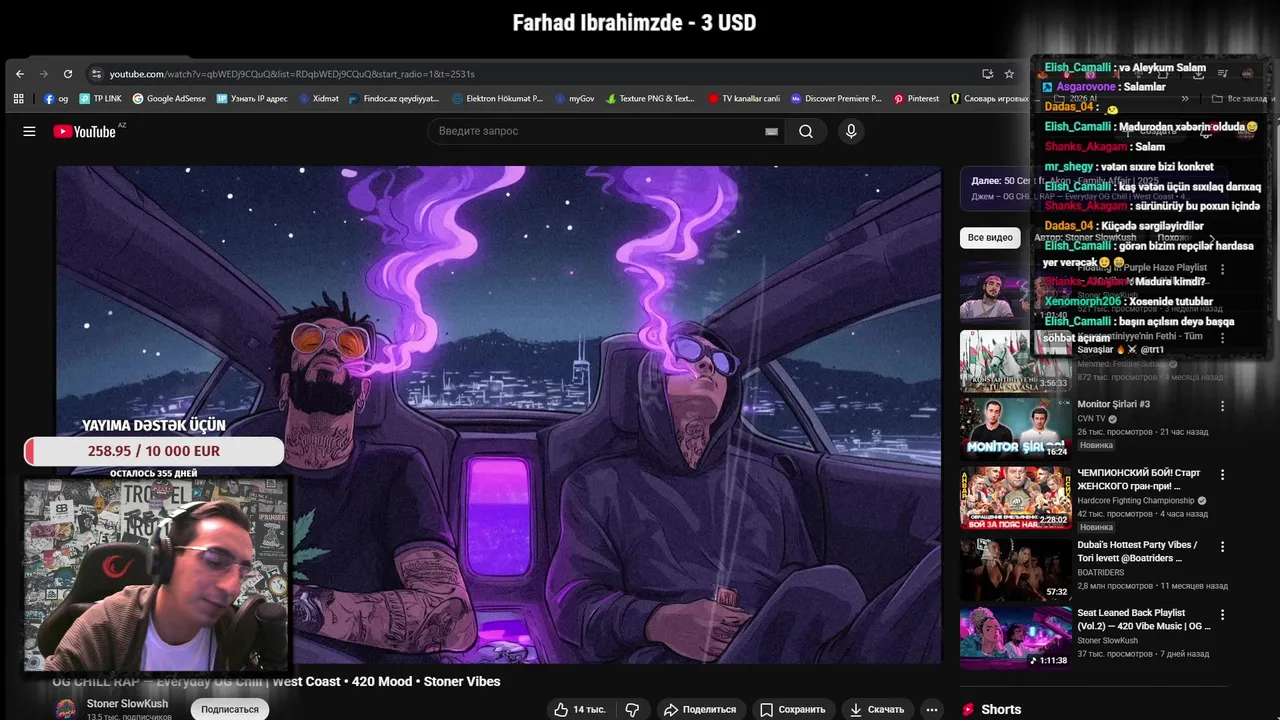The width and height of the screenshot is (1280, 720).
Task: Open the ЧЕМПИОНСКИЙ БОЙ! Старт title link
Action: pyautogui.click(x=1139, y=479)
